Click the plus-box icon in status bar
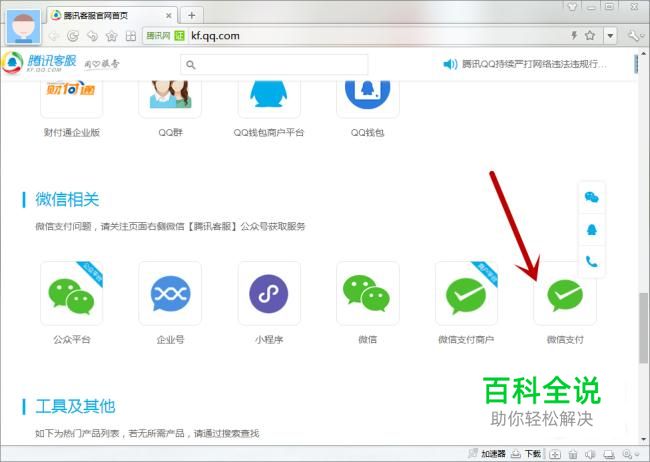Screen dimensions: 650x462 tap(555, 454)
